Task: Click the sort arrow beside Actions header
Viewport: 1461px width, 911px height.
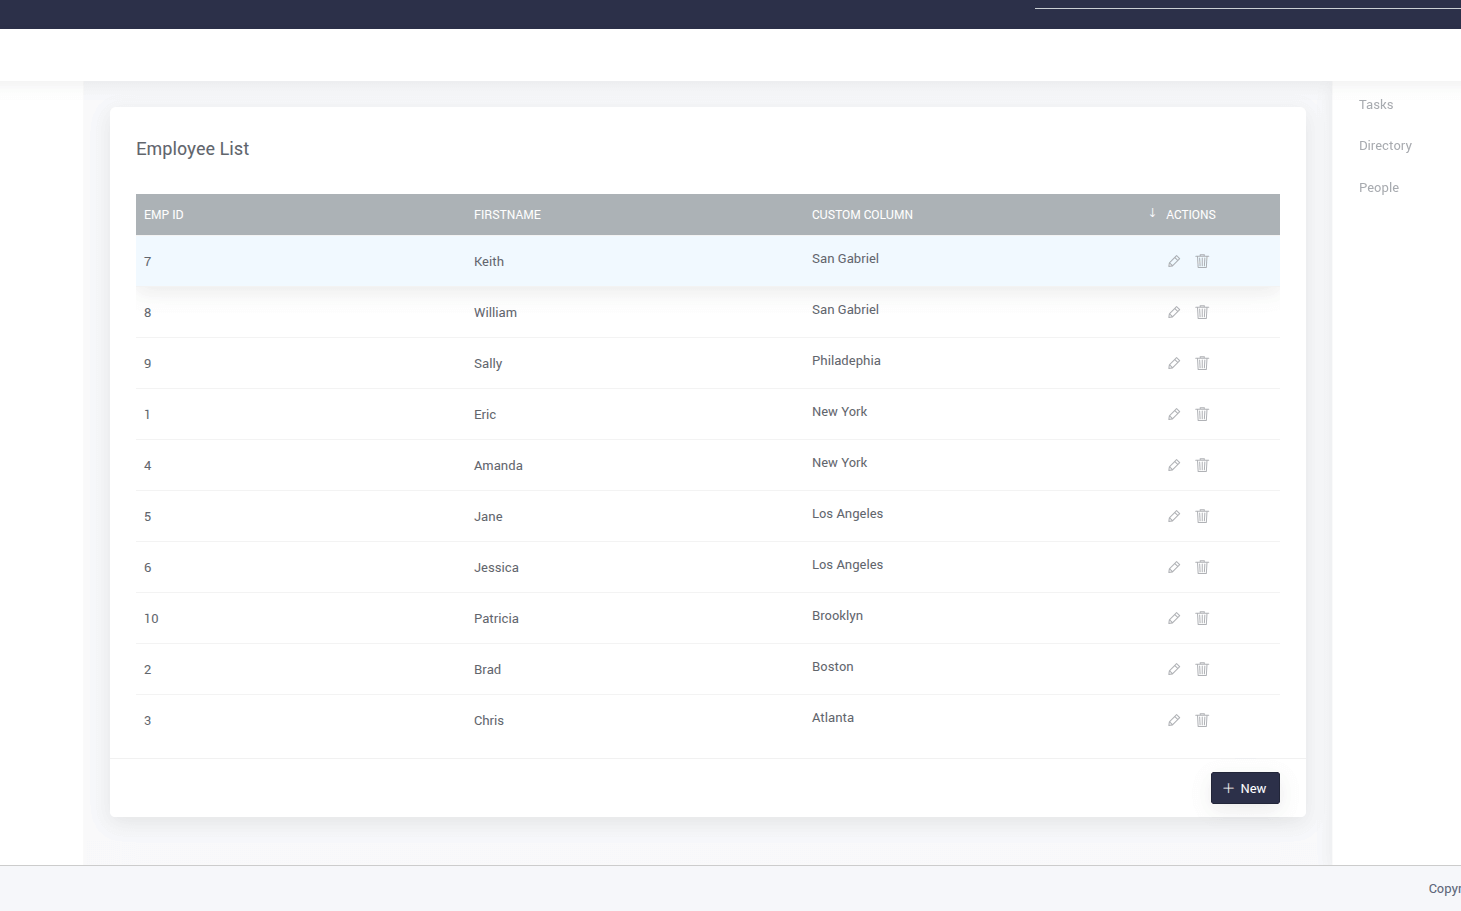Action: pyautogui.click(x=1152, y=213)
